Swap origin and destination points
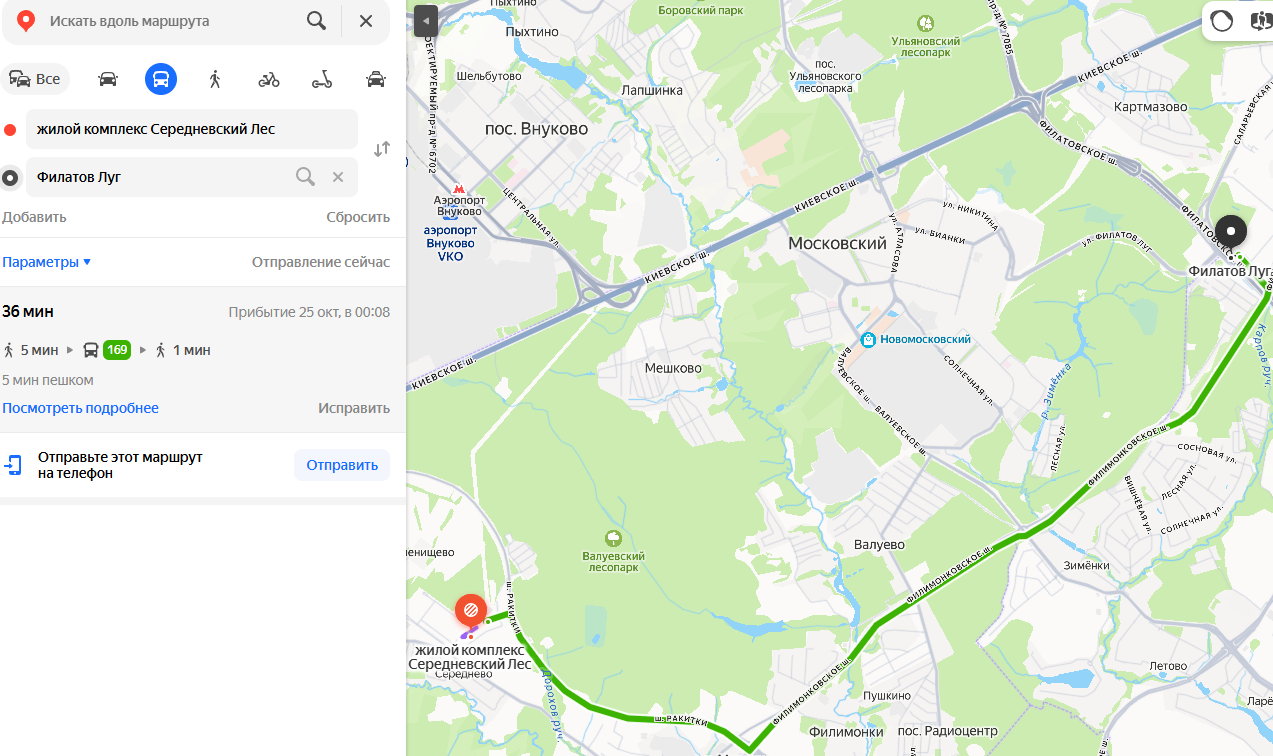This screenshot has width=1273, height=756. (382, 149)
